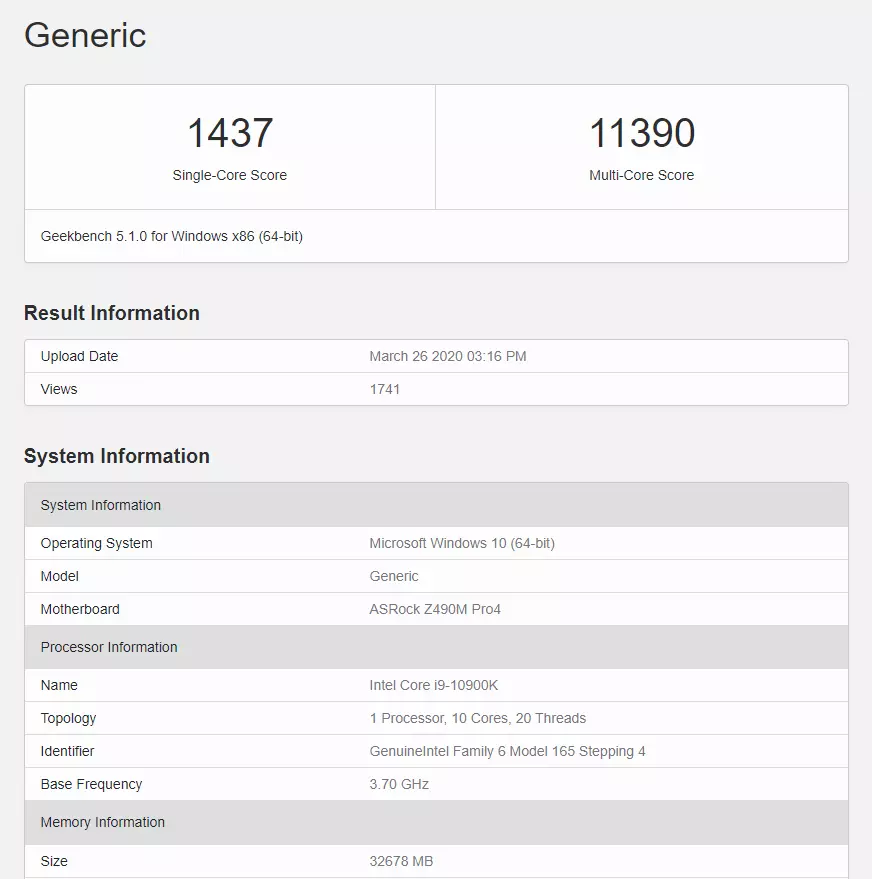This screenshot has height=879, width=872.
Task: Click the 'Model' row label
Action: pos(59,576)
